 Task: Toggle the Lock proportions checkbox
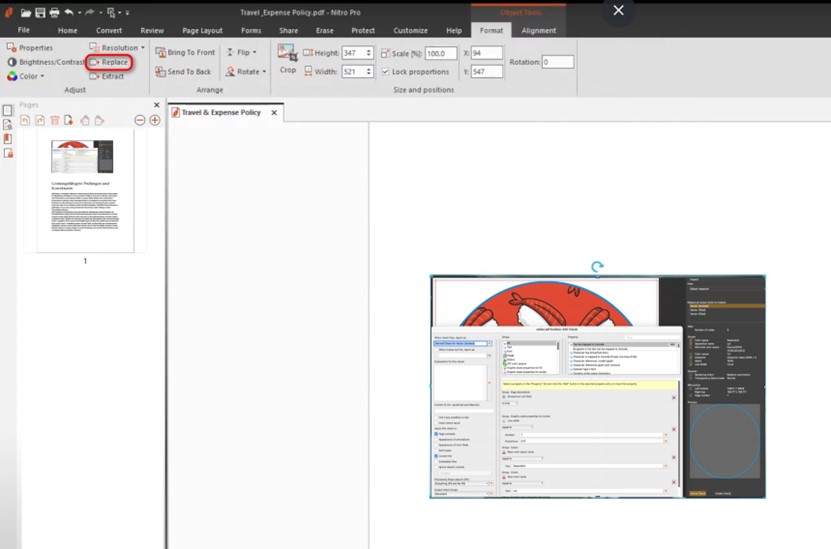pyautogui.click(x=386, y=72)
